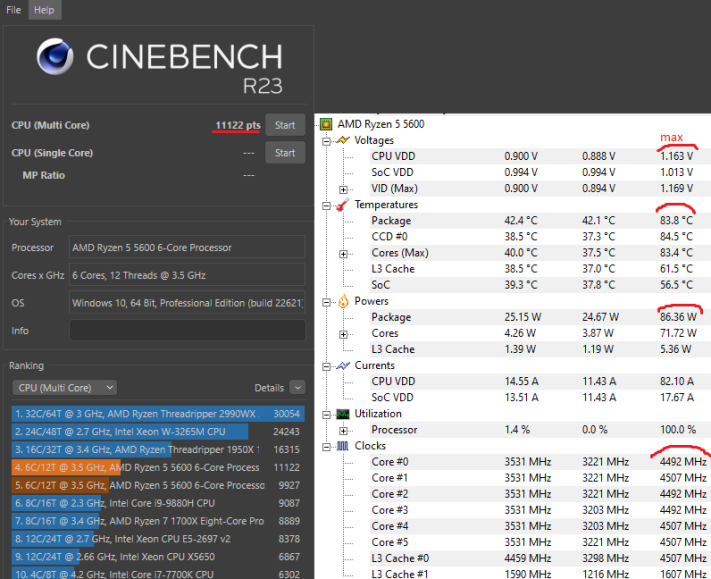Click the Temperatures thermometer icon

coord(343,204)
